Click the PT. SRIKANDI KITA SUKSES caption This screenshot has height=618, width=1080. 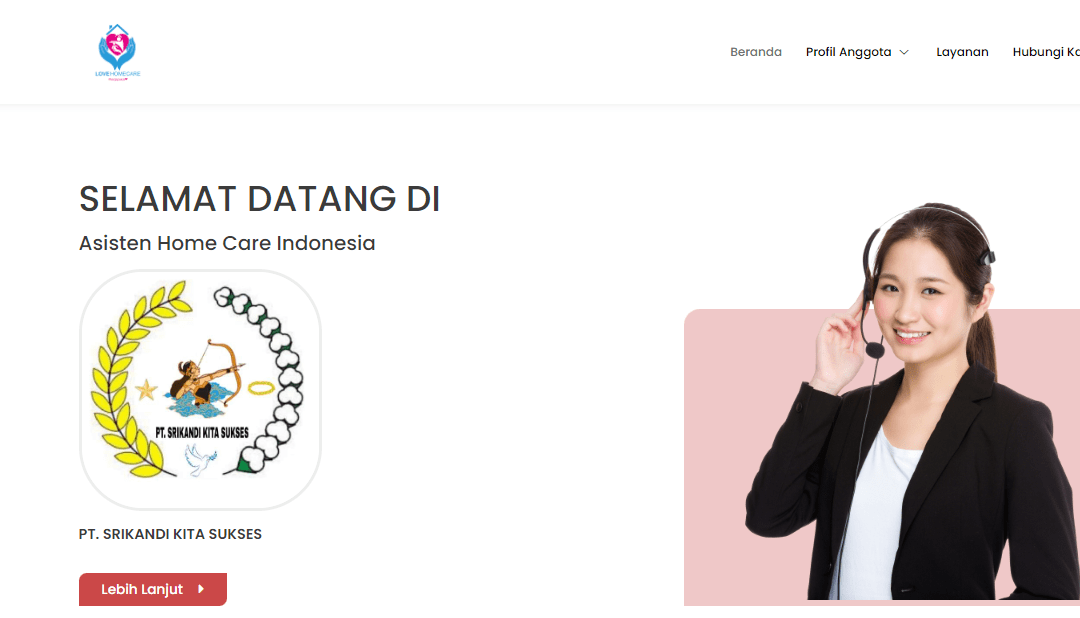[x=170, y=534]
